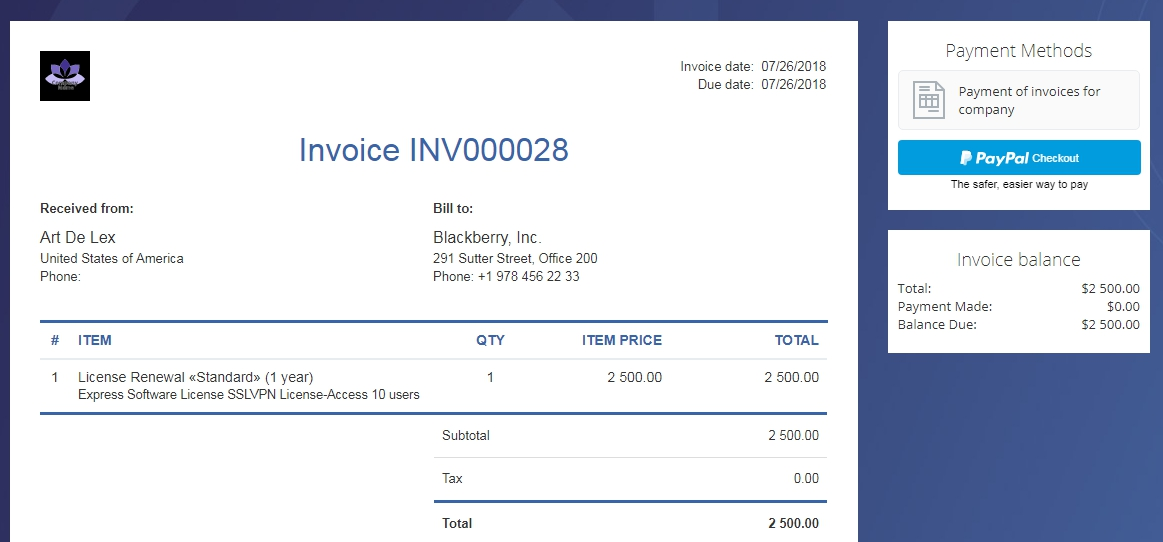Viewport: 1163px width, 542px height.
Task: Select Payment of invoices for company option
Action: [x=1018, y=100]
